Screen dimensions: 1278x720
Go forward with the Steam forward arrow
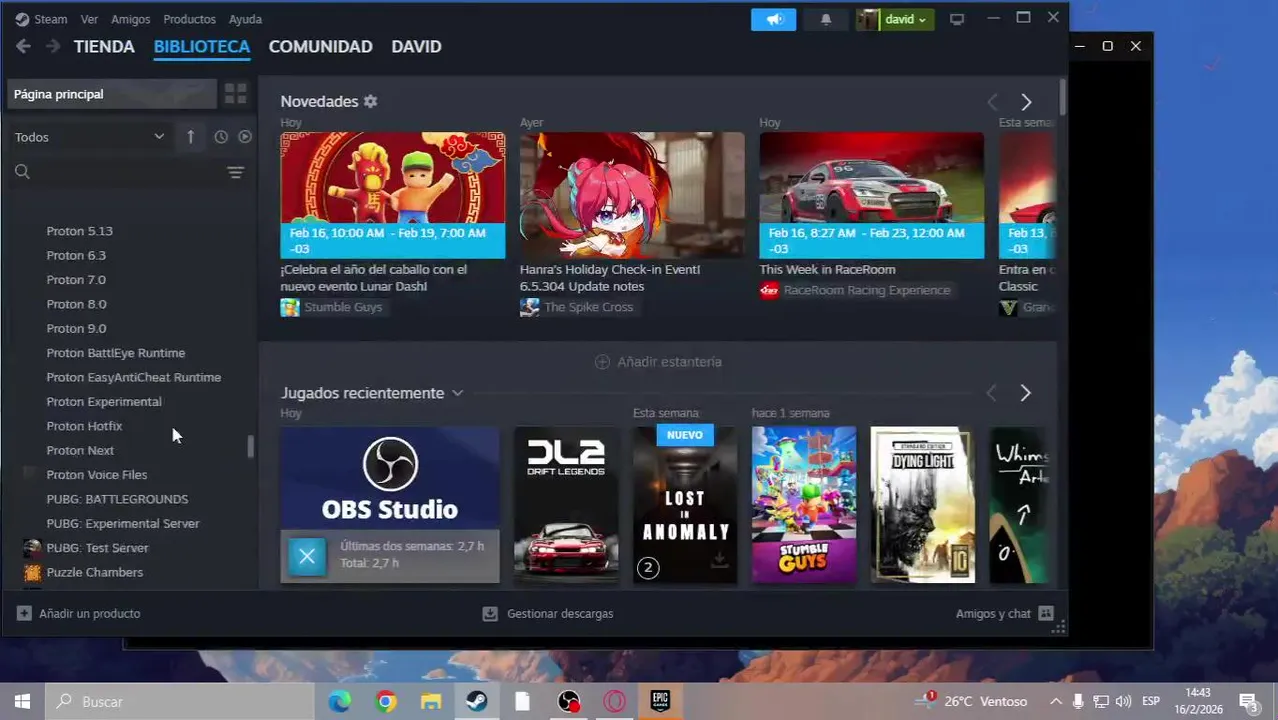[x=53, y=46]
